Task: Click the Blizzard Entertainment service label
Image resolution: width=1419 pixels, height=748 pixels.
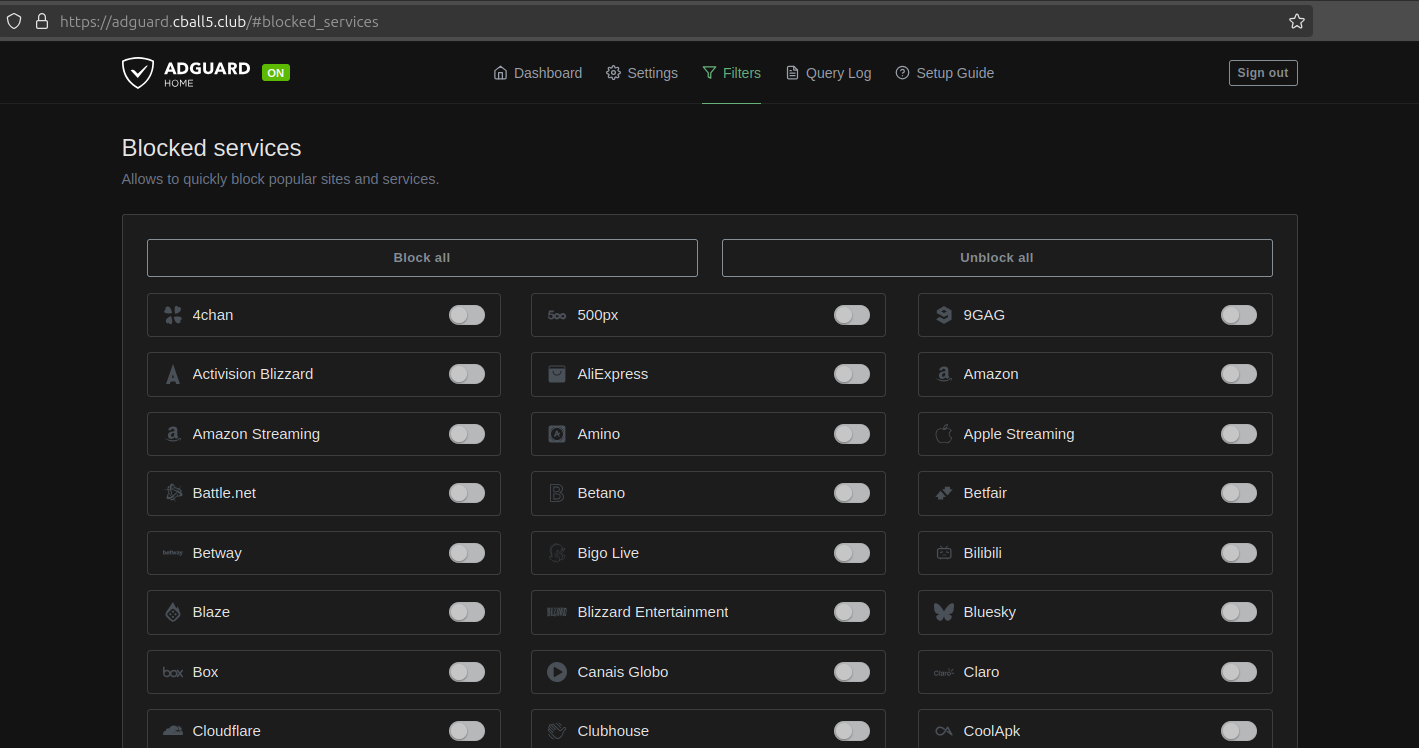Action: [x=653, y=612]
